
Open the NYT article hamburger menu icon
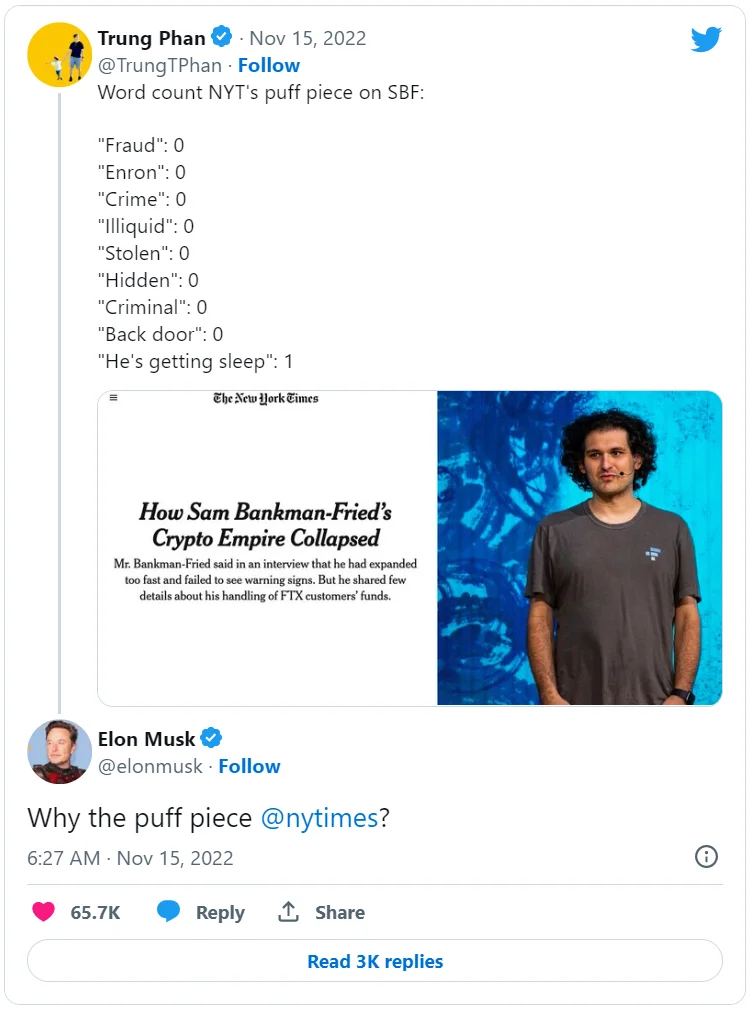click(113, 398)
